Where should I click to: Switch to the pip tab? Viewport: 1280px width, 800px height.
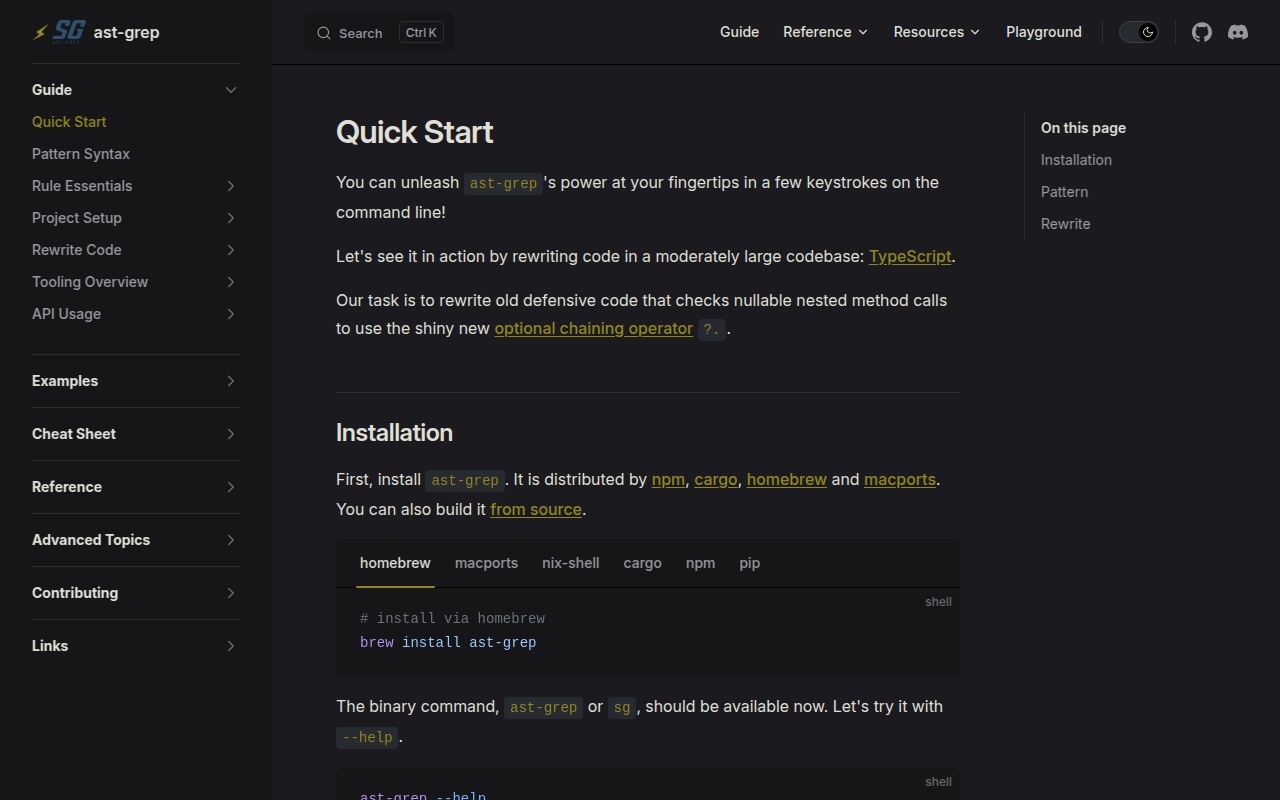click(x=749, y=563)
